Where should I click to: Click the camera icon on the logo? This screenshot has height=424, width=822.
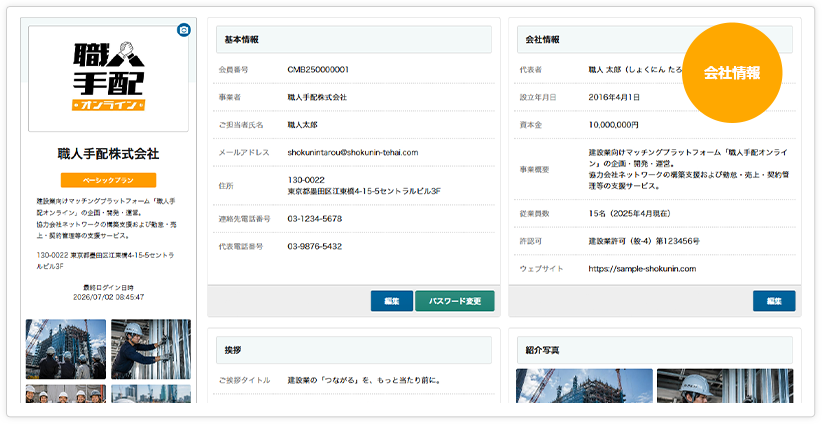click(183, 30)
